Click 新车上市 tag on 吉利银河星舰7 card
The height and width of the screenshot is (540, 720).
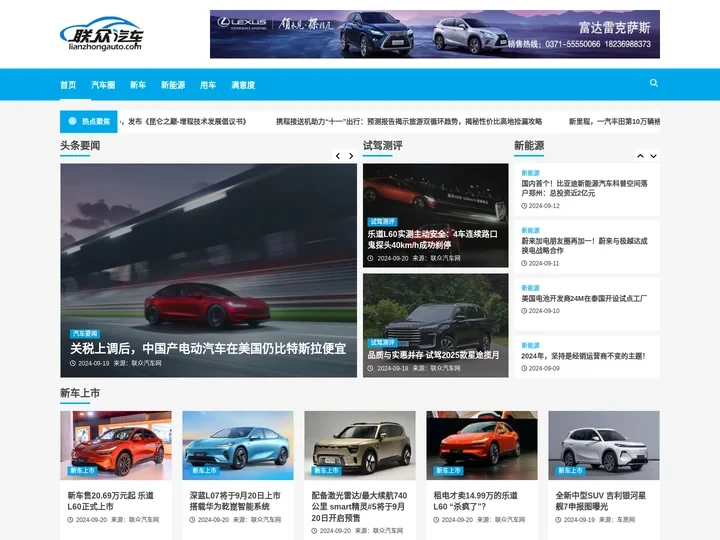[570, 470]
